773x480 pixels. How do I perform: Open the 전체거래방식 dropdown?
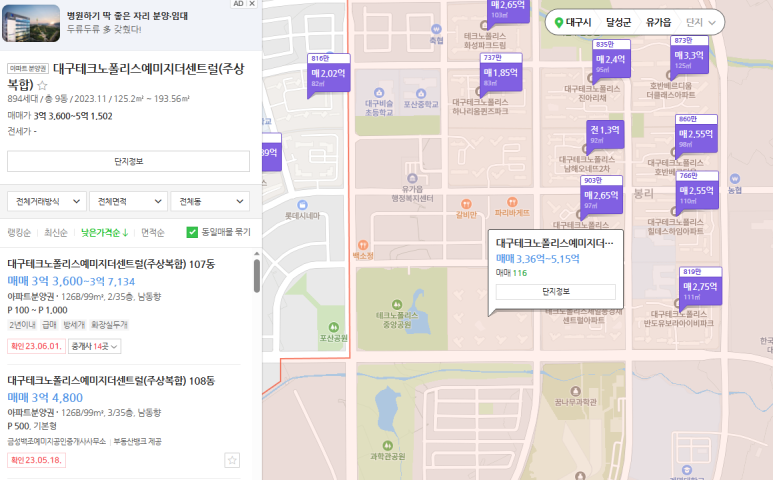pos(47,202)
